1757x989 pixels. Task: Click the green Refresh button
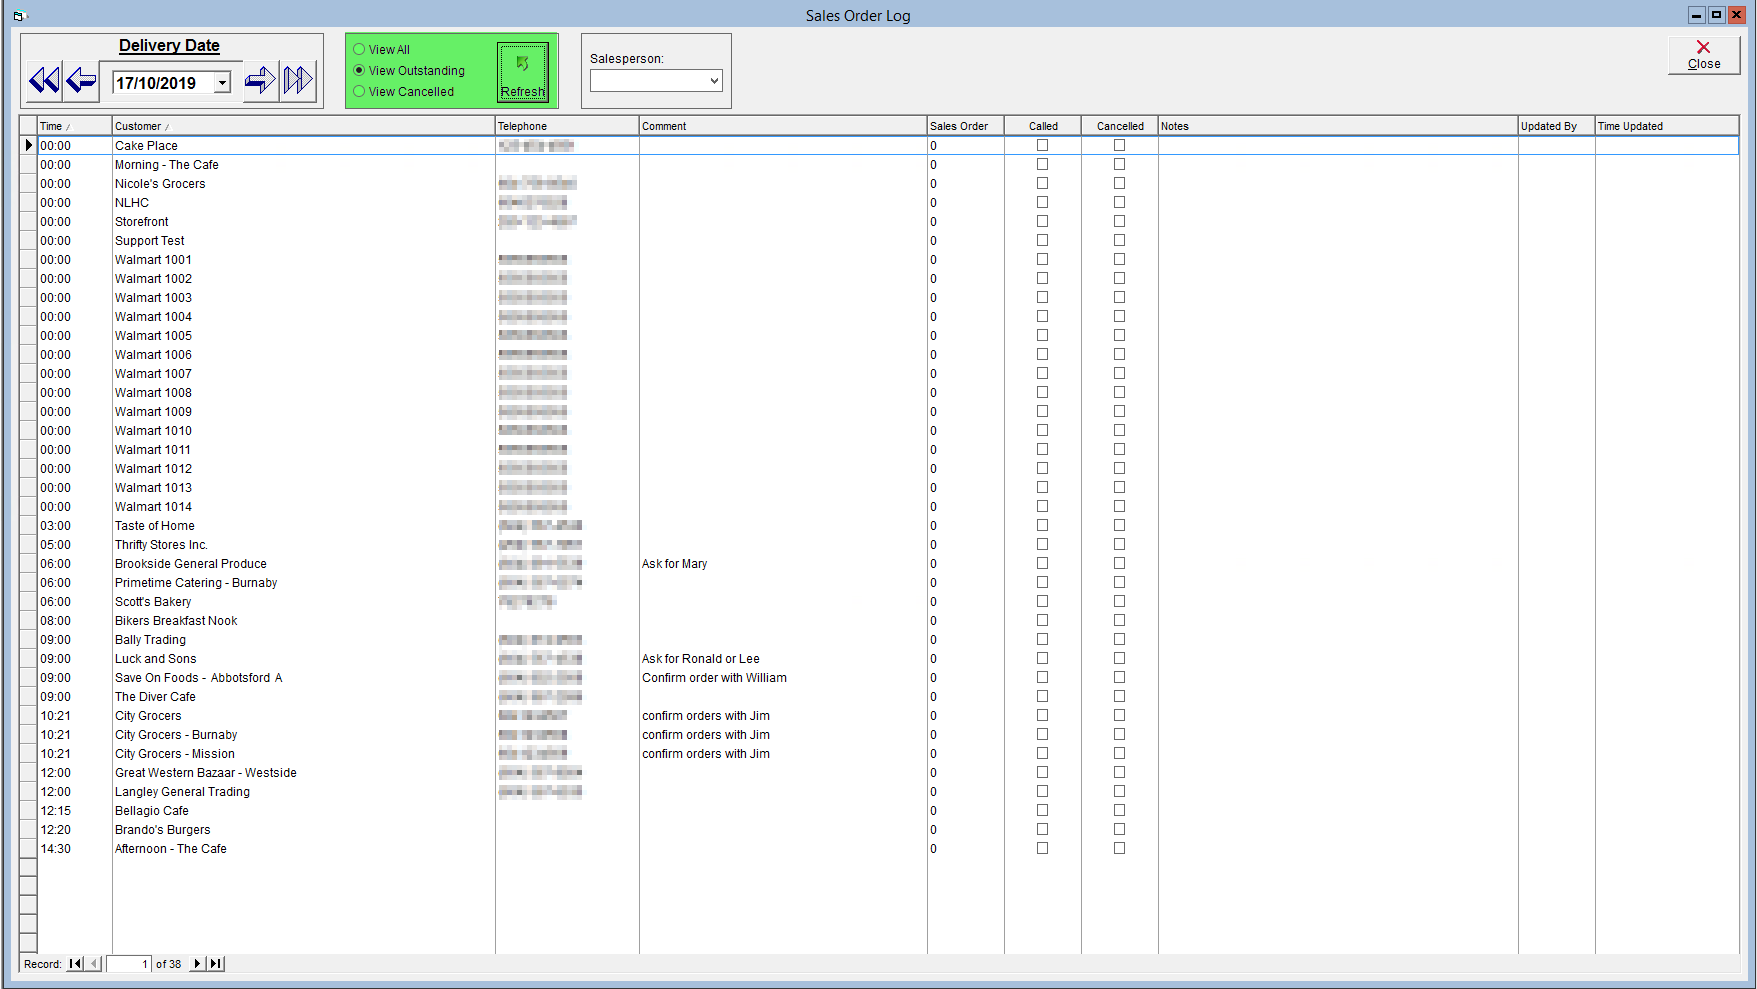(x=523, y=71)
